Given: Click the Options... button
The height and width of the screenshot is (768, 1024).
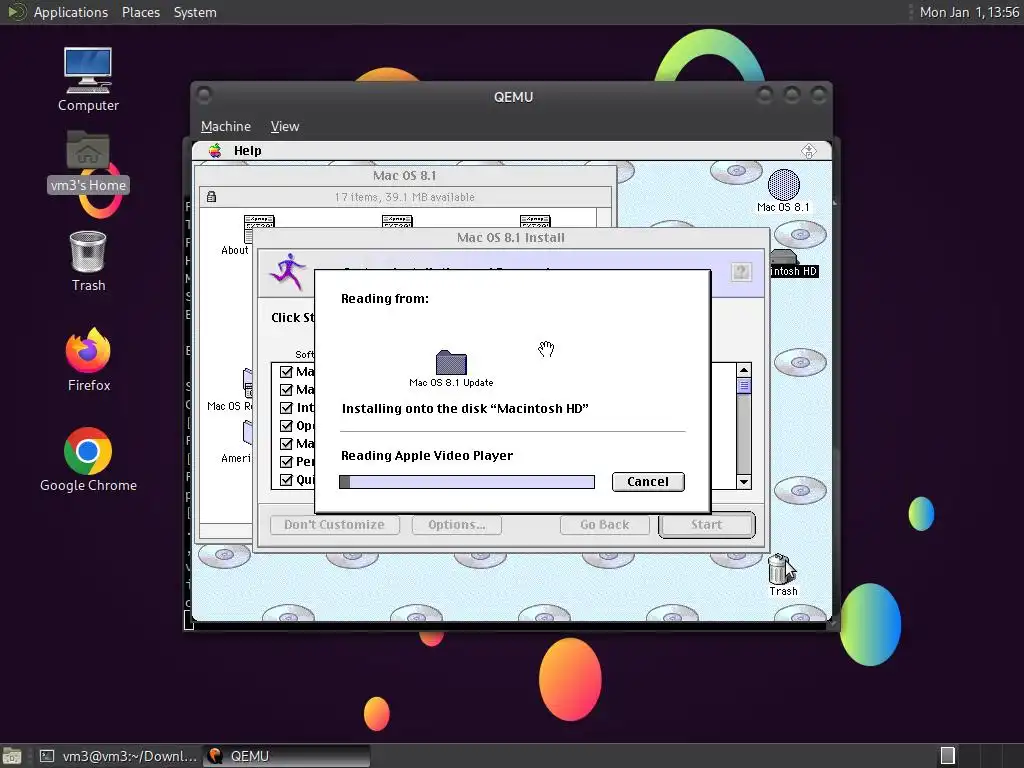Looking at the screenshot, I should (x=456, y=524).
